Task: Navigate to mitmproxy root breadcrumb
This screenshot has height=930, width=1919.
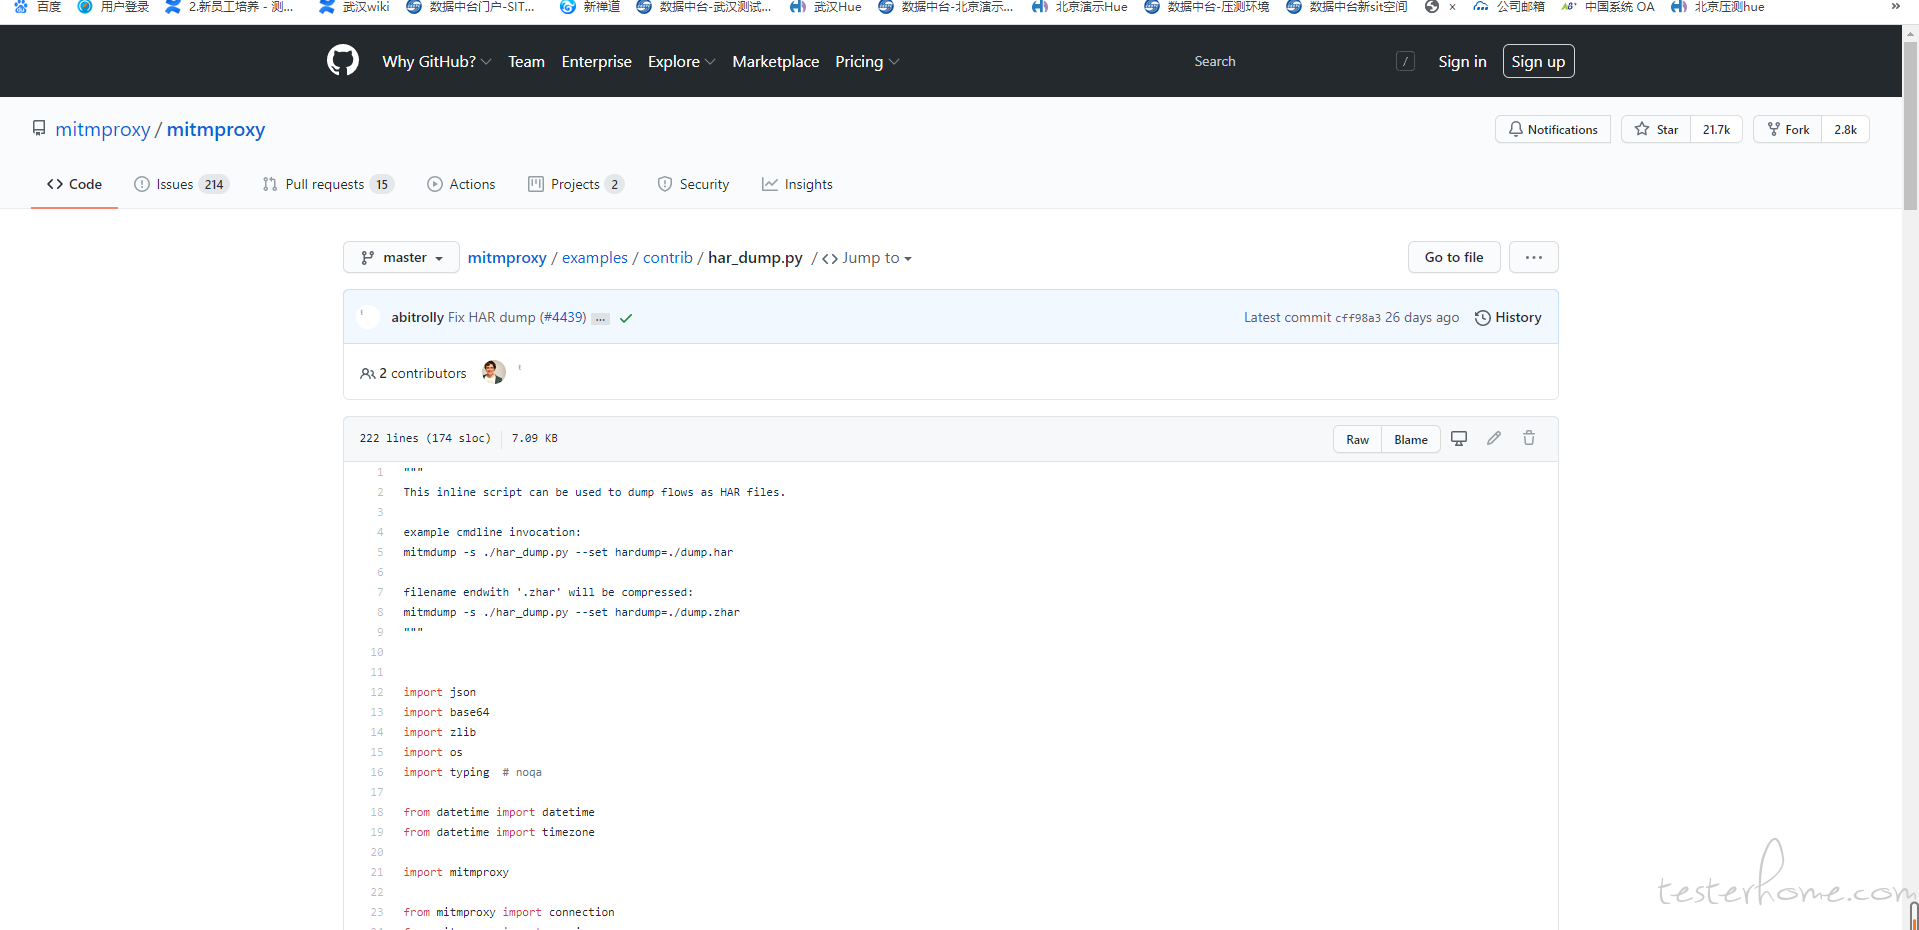Action: click(507, 257)
